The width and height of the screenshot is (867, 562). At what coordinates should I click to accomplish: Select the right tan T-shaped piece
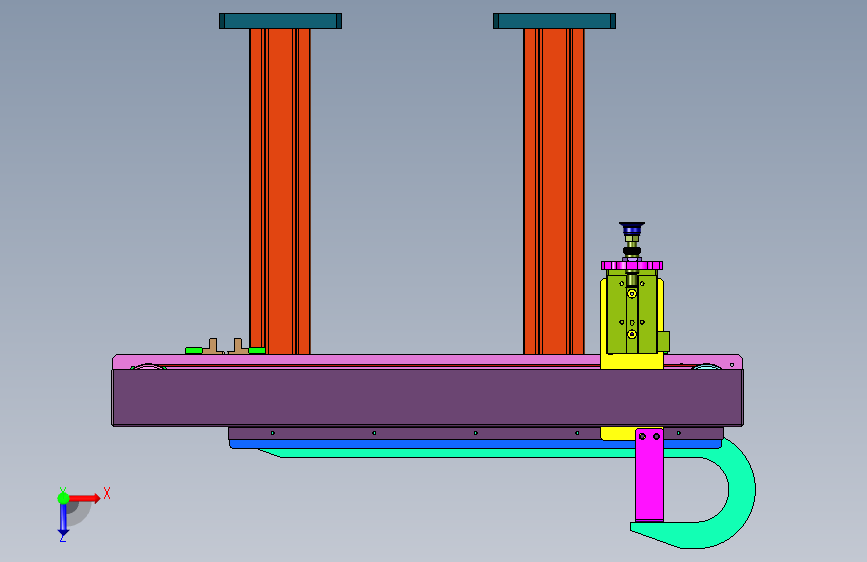point(238,346)
